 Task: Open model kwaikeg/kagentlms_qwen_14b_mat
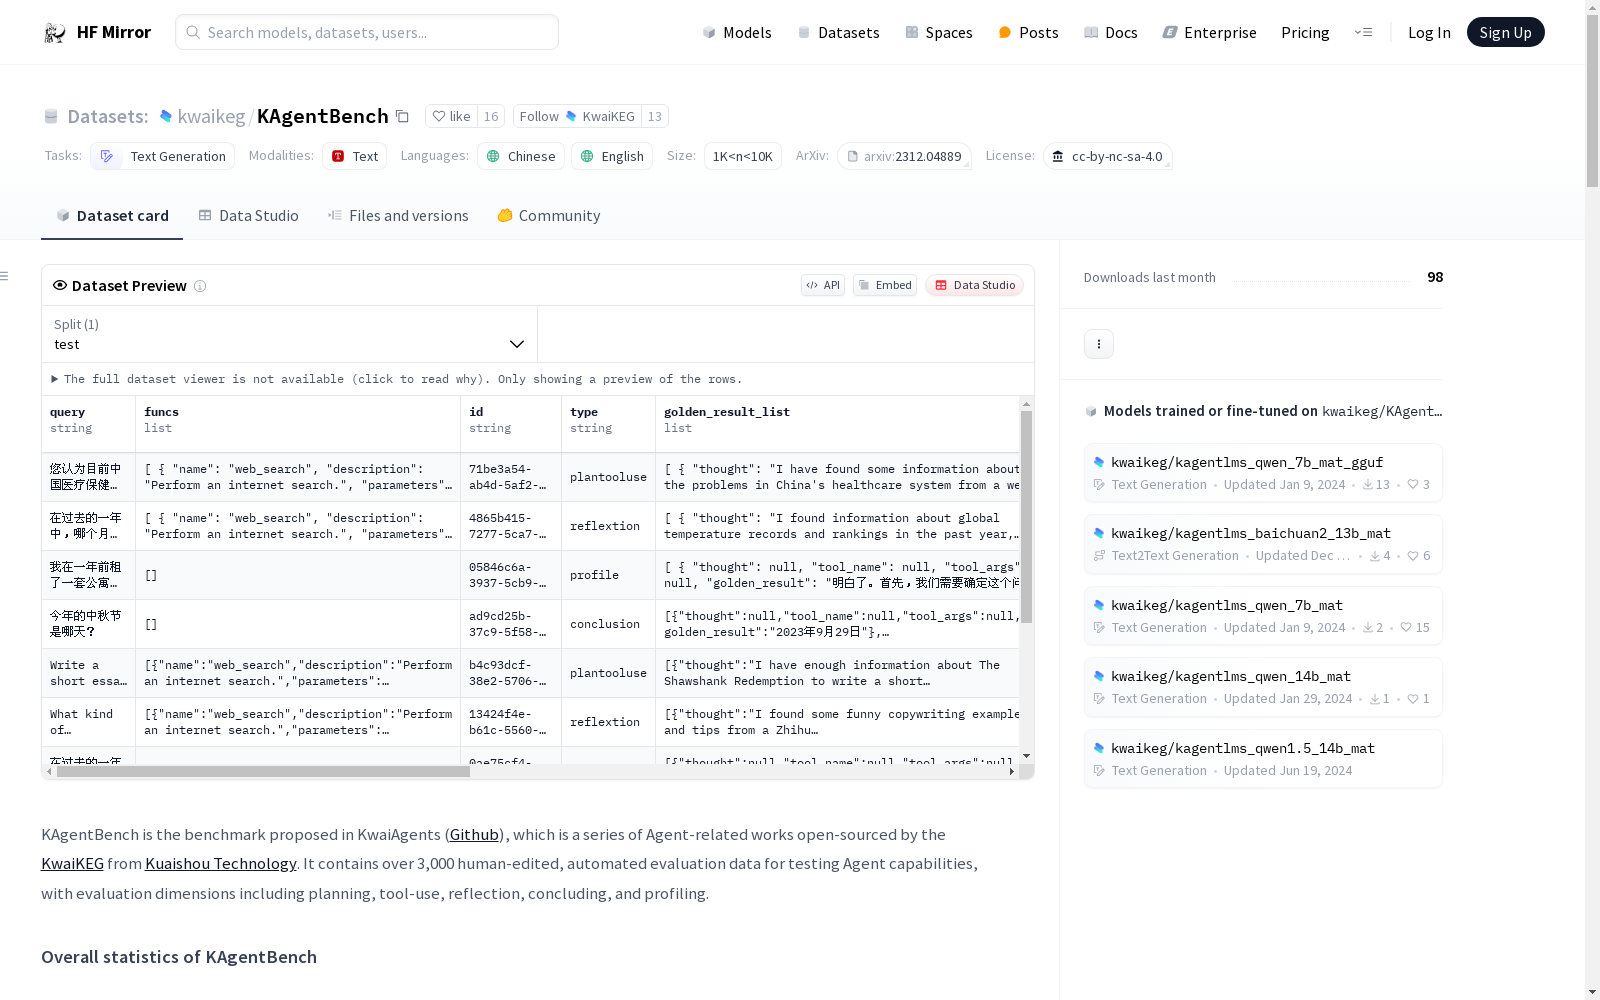1262,687
